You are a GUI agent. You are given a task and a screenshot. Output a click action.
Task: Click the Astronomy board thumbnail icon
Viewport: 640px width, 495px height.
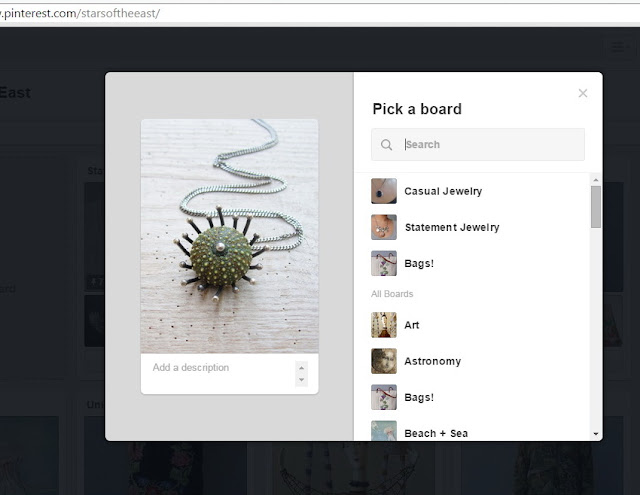point(384,361)
